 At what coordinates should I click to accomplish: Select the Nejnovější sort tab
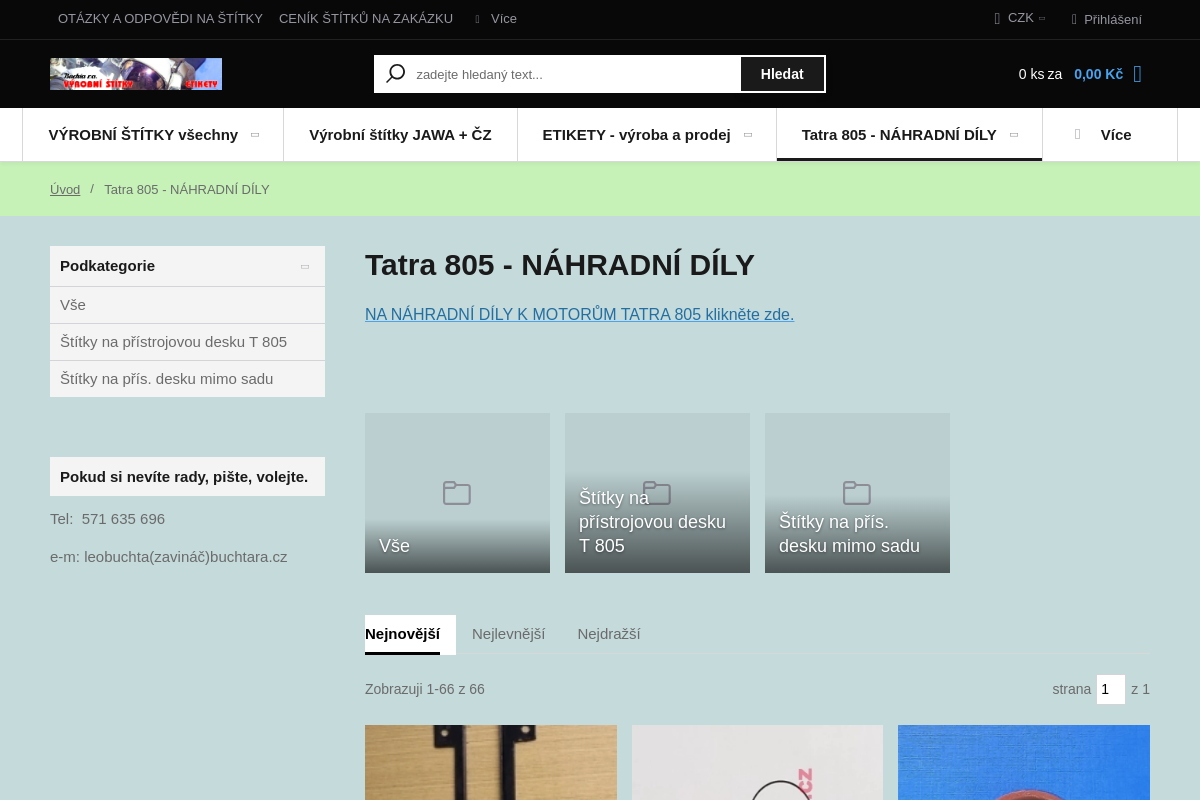tap(402, 634)
